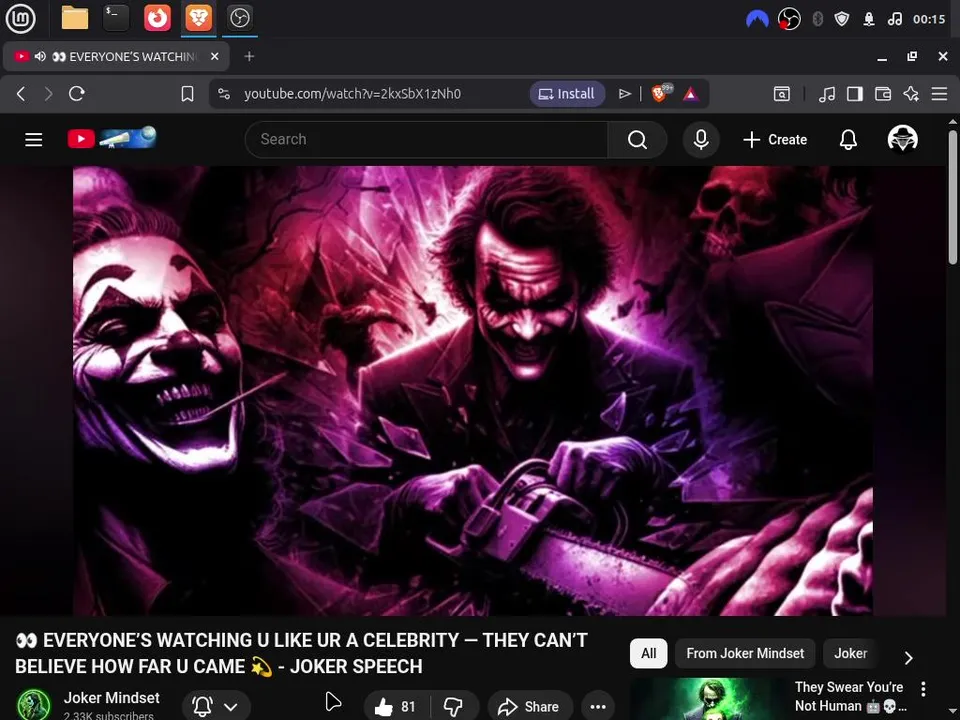The height and width of the screenshot is (720, 960).
Task: Select the EVERYONE'S WATCHING browser tab
Action: (x=116, y=56)
